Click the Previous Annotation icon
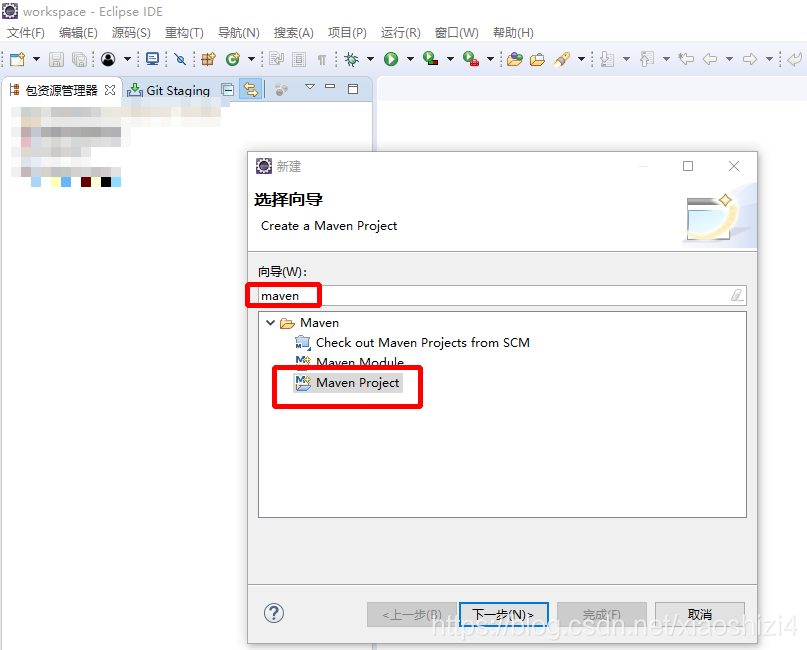 tap(647, 59)
